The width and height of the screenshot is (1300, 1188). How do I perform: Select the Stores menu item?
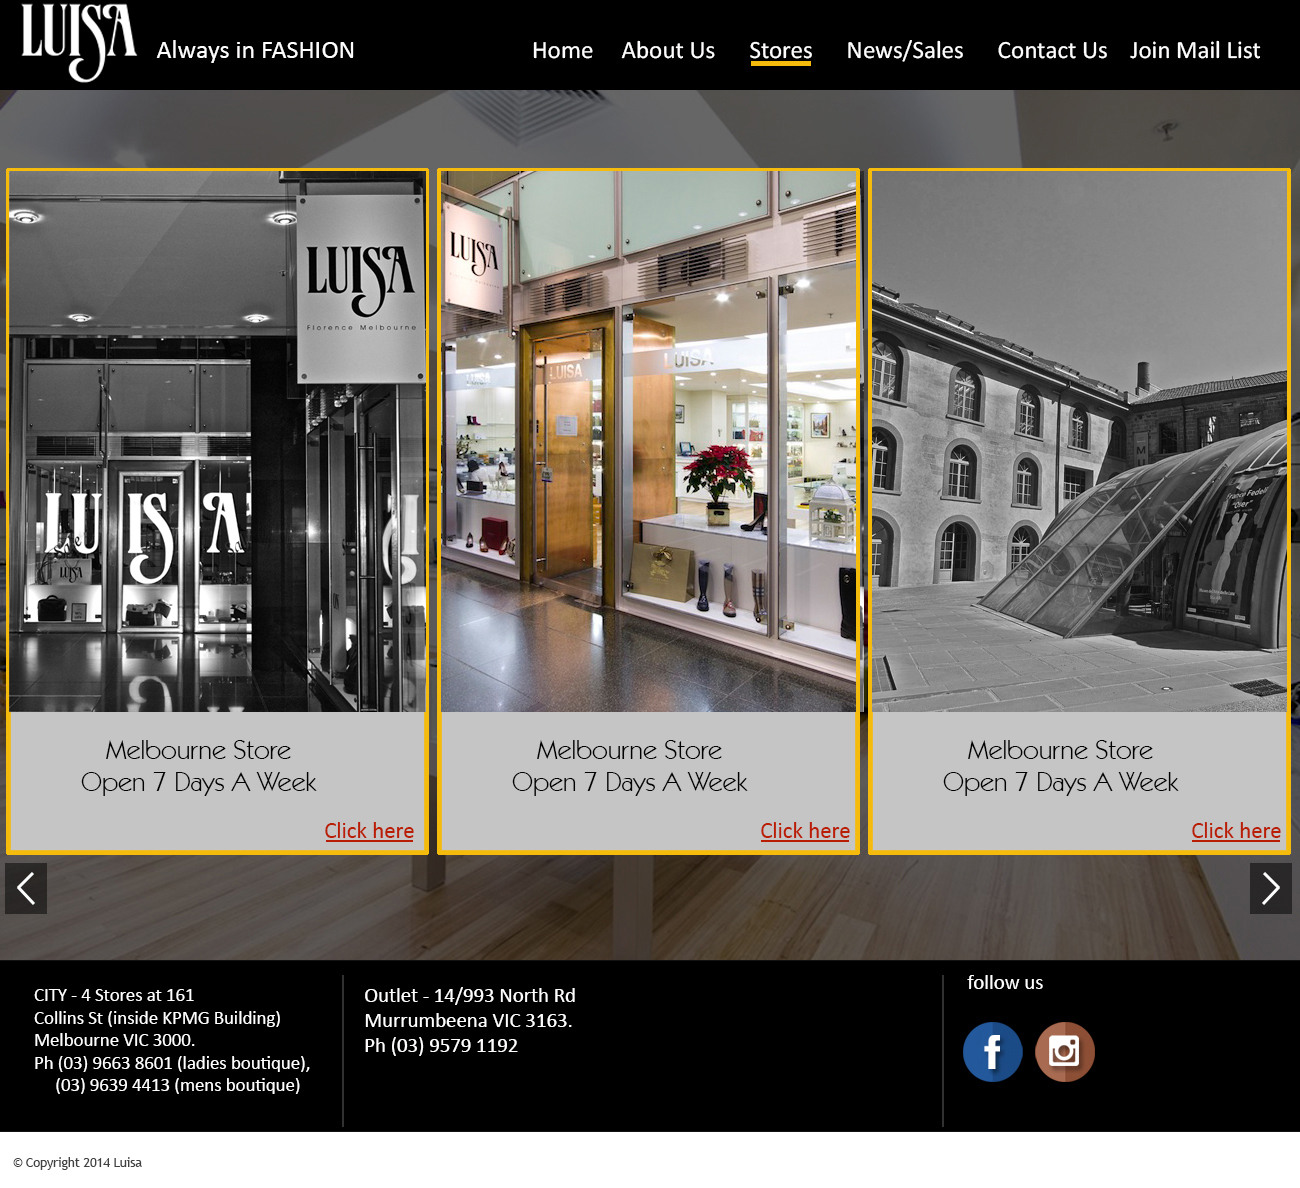(x=781, y=51)
